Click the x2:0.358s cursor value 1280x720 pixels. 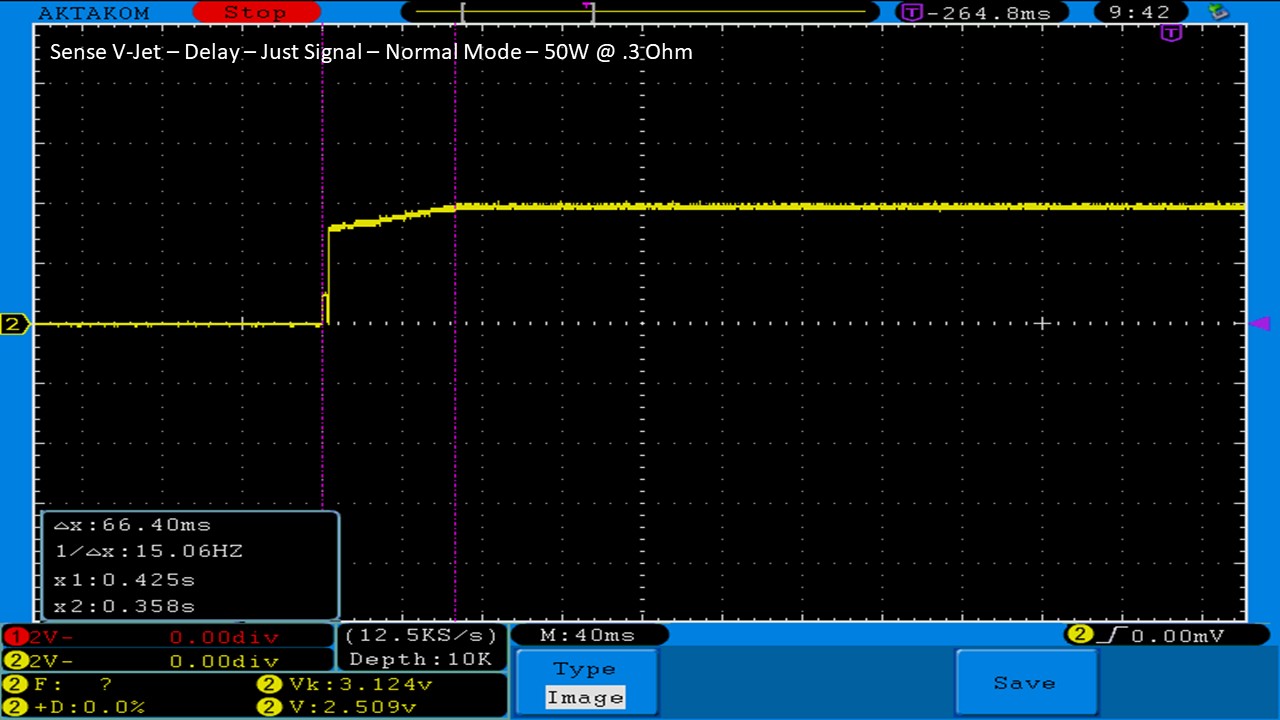pyautogui.click(x=124, y=606)
